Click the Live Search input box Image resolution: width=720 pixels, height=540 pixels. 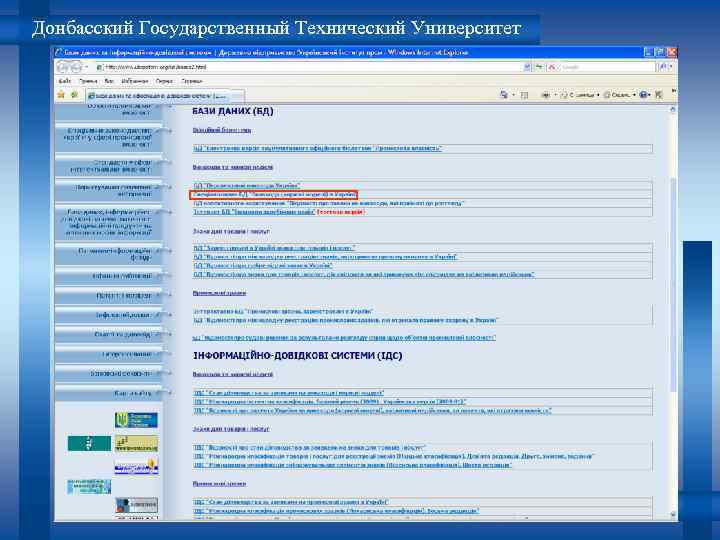(x=607, y=67)
